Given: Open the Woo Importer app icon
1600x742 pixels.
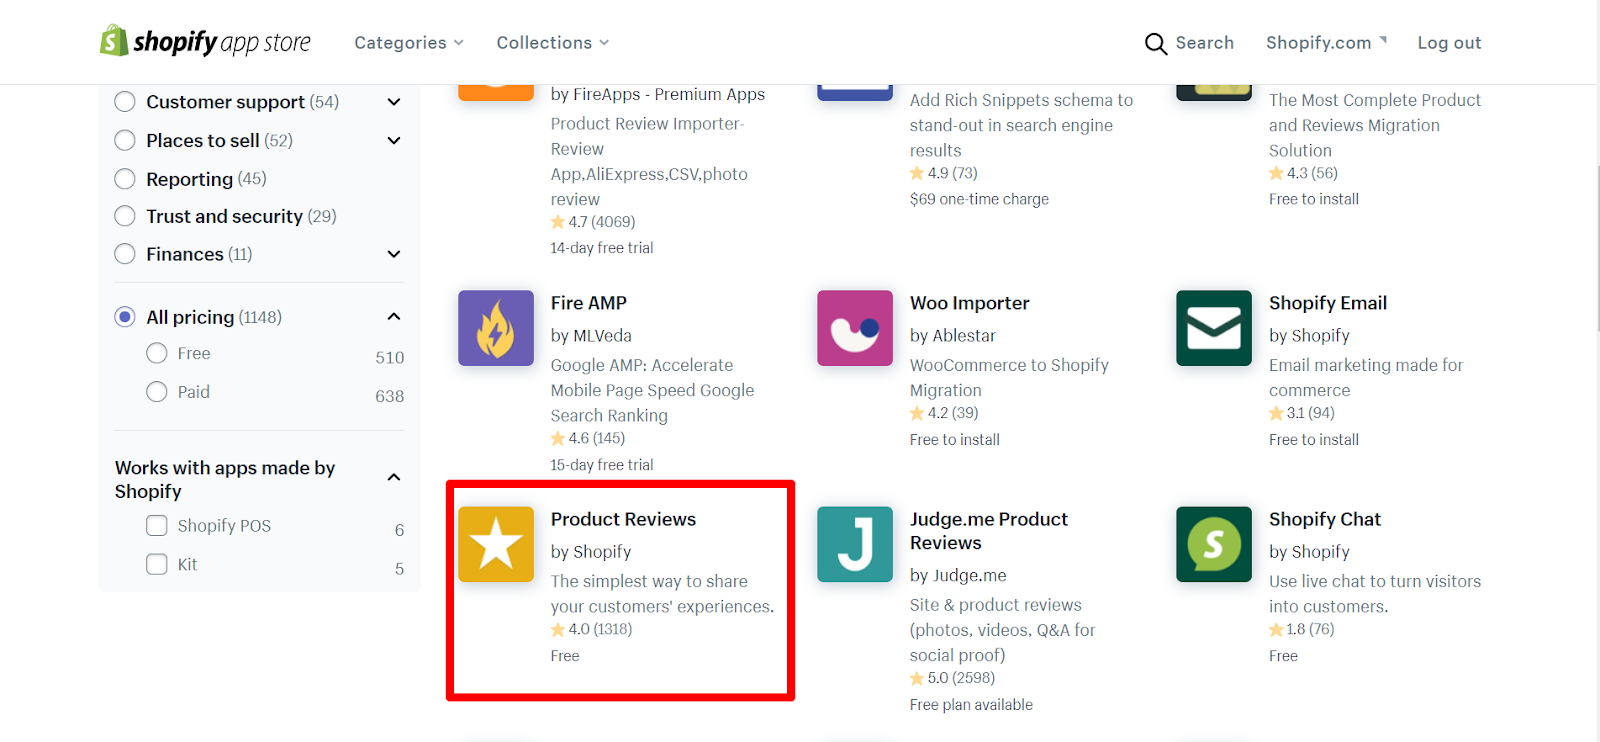Looking at the screenshot, I should (x=855, y=328).
